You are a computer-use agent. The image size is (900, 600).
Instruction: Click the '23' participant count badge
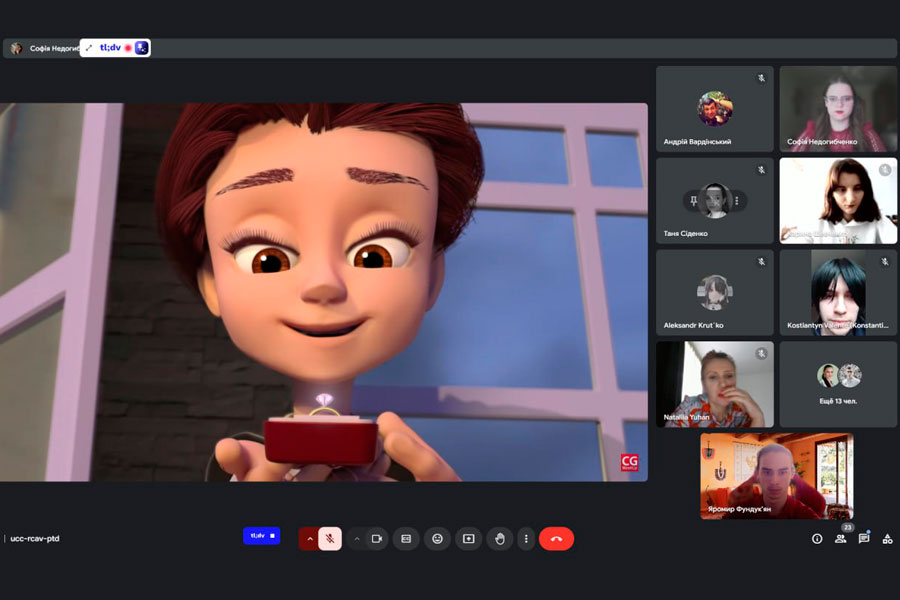coord(848,527)
